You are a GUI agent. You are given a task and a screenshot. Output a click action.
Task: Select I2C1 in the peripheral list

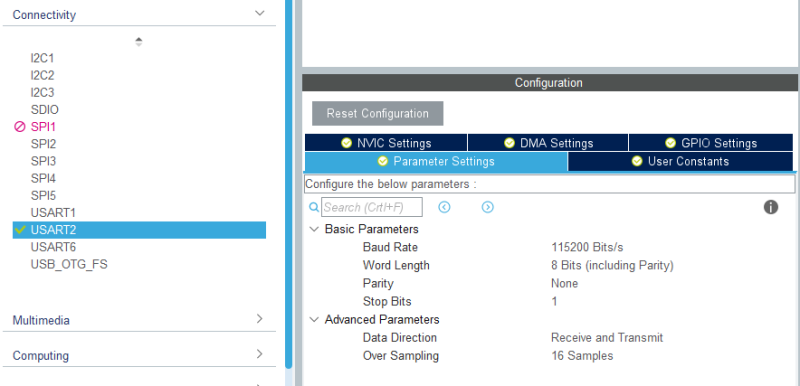[42, 59]
